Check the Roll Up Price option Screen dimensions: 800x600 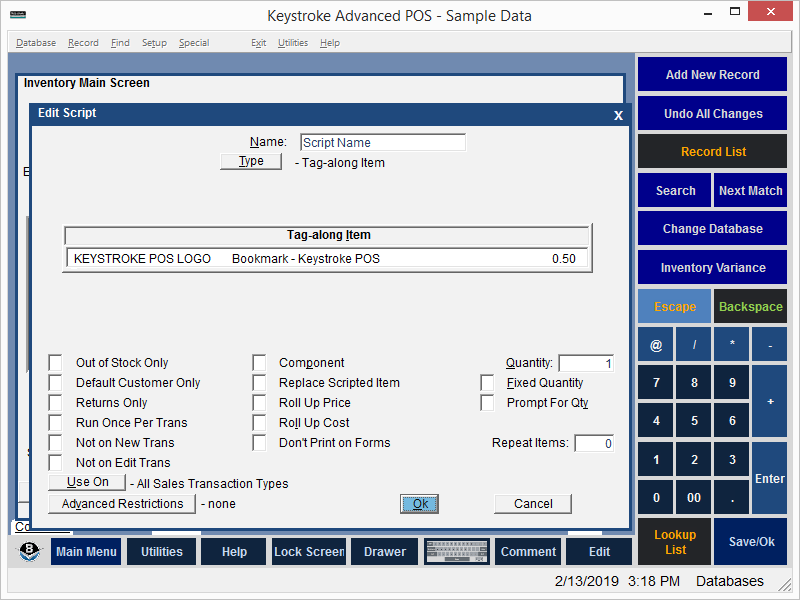pos(259,403)
